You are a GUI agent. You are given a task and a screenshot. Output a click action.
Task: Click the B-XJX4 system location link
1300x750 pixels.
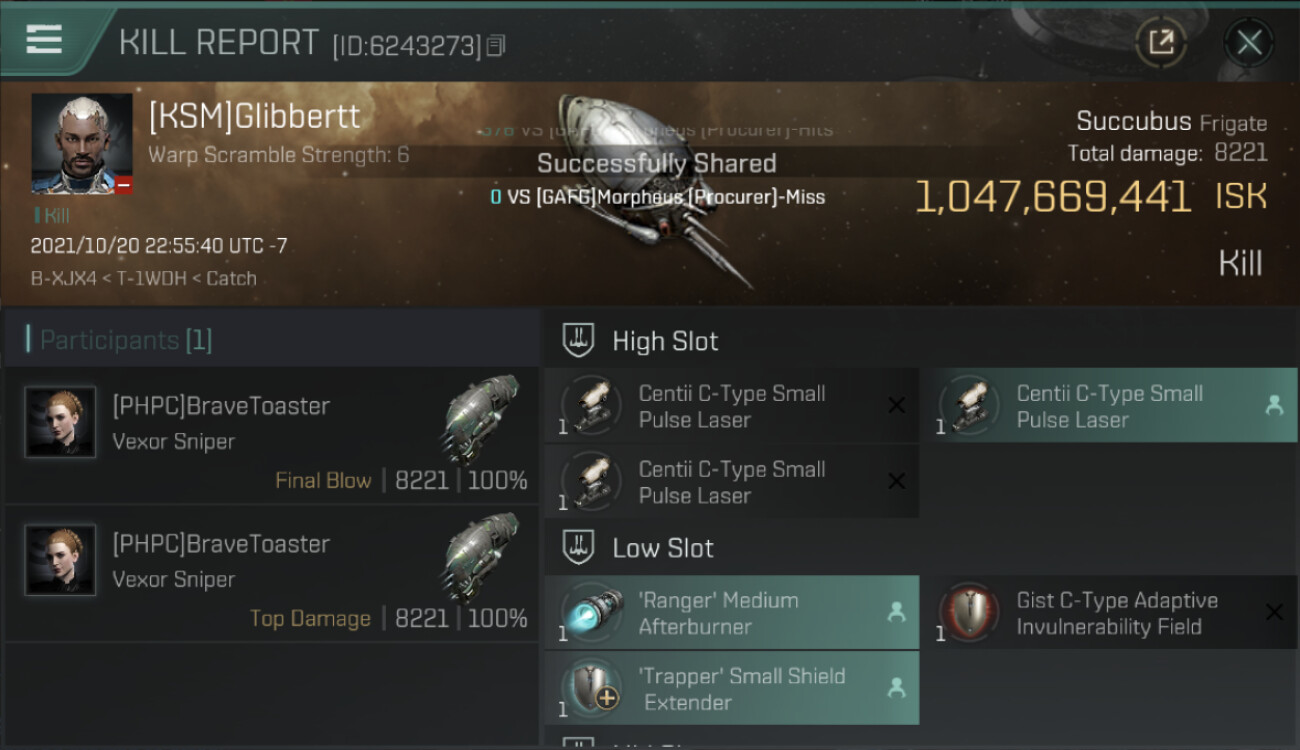coord(65,279)
